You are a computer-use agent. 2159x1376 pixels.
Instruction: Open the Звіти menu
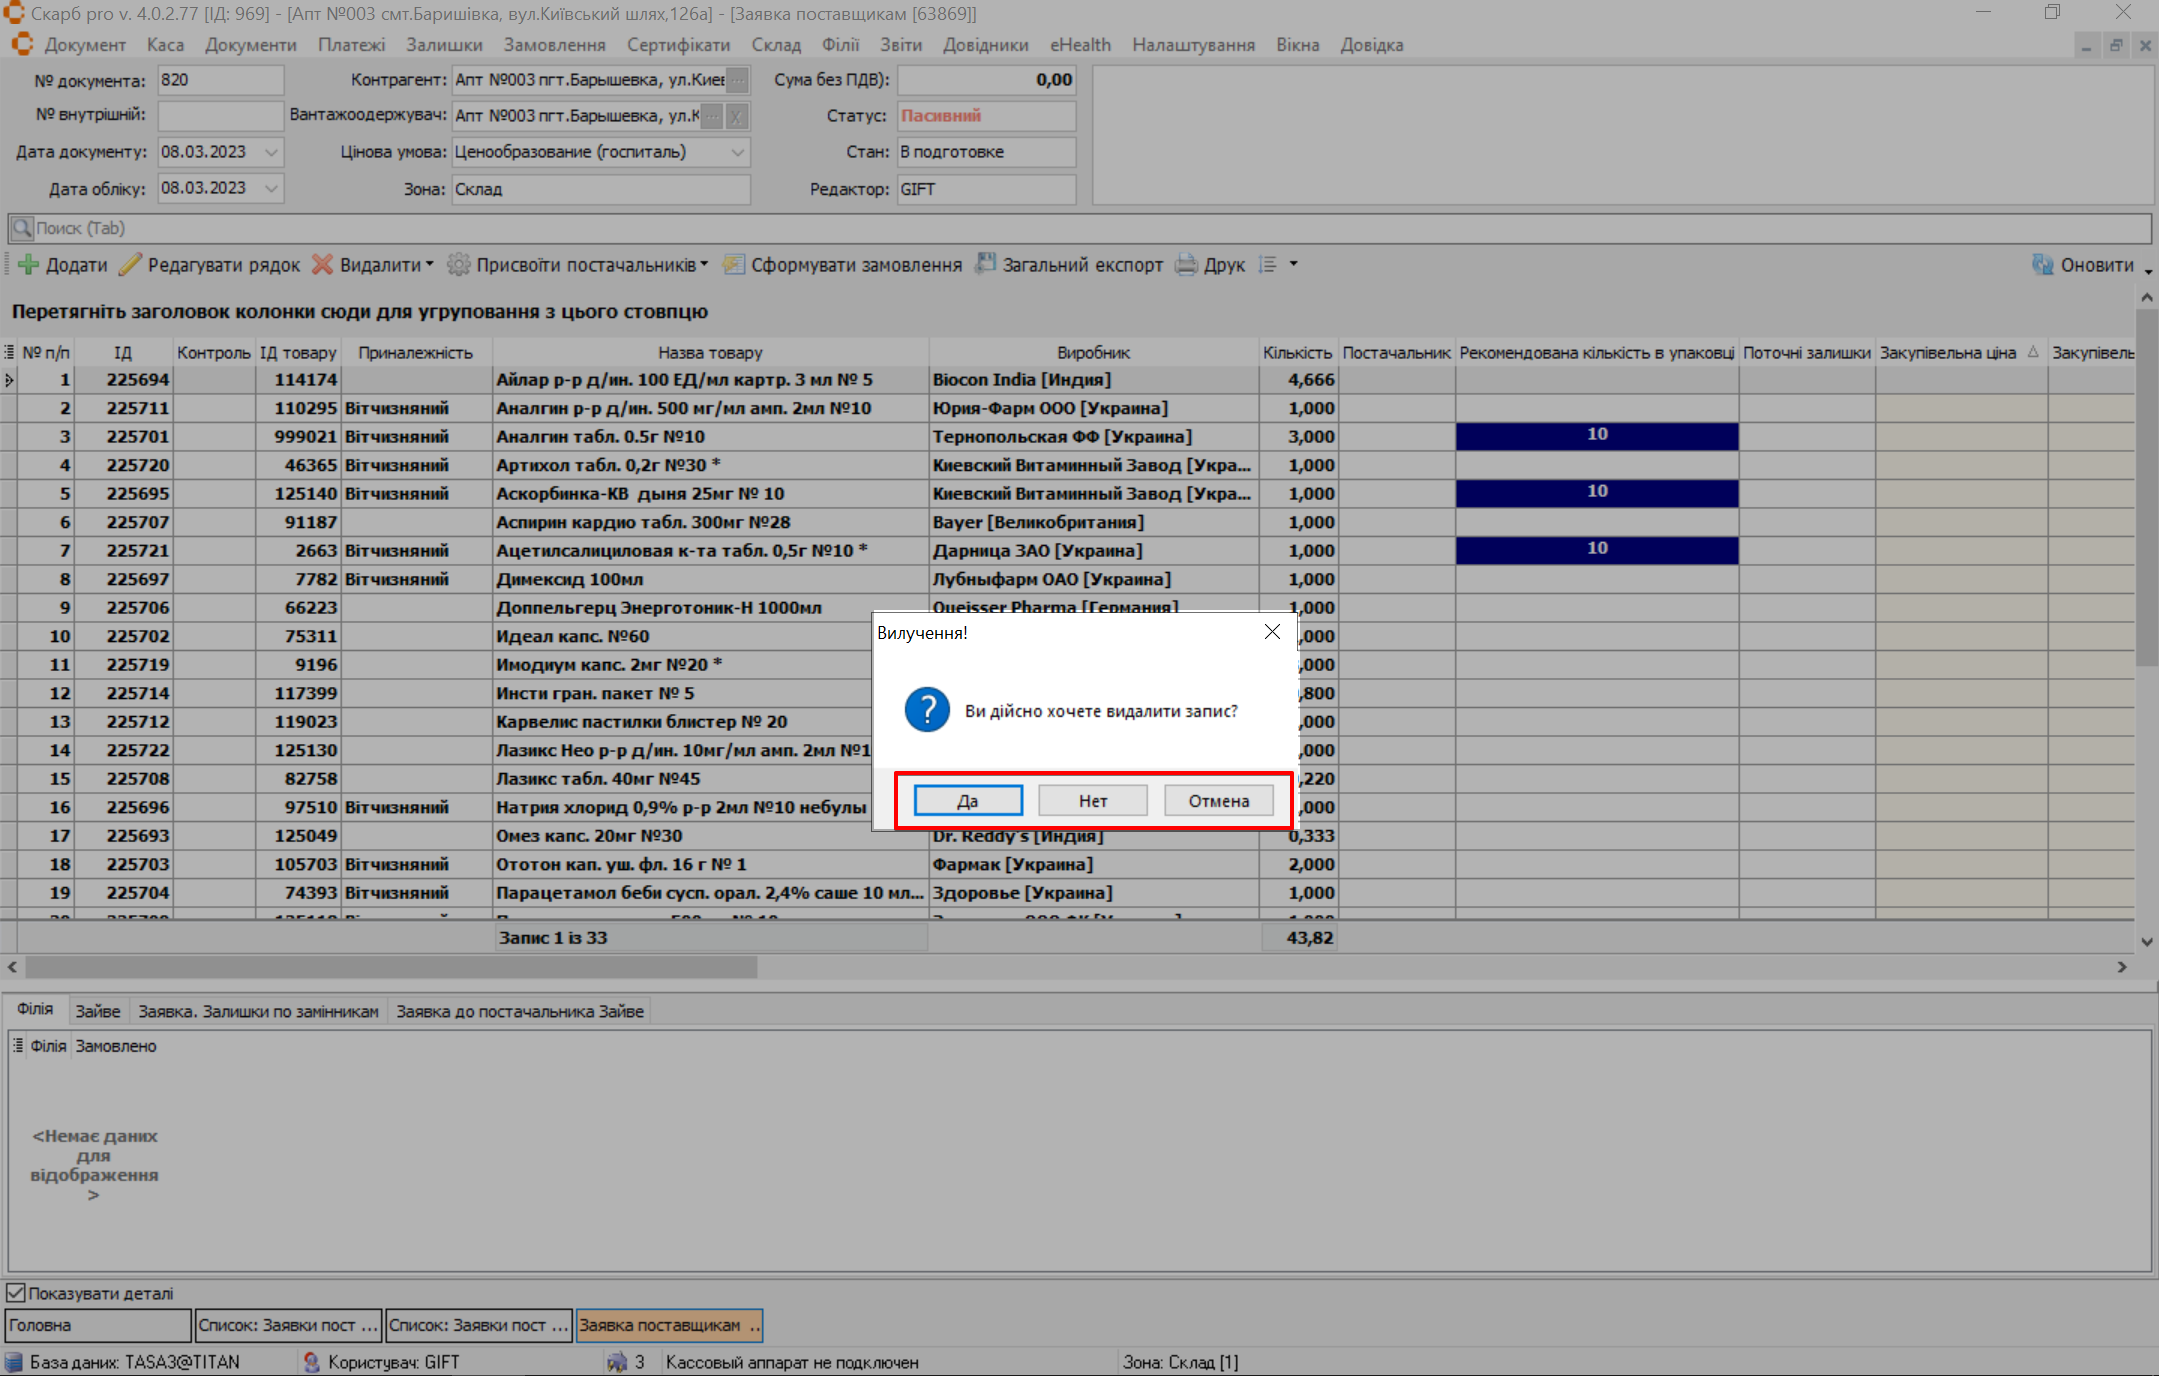coord(900,45)
